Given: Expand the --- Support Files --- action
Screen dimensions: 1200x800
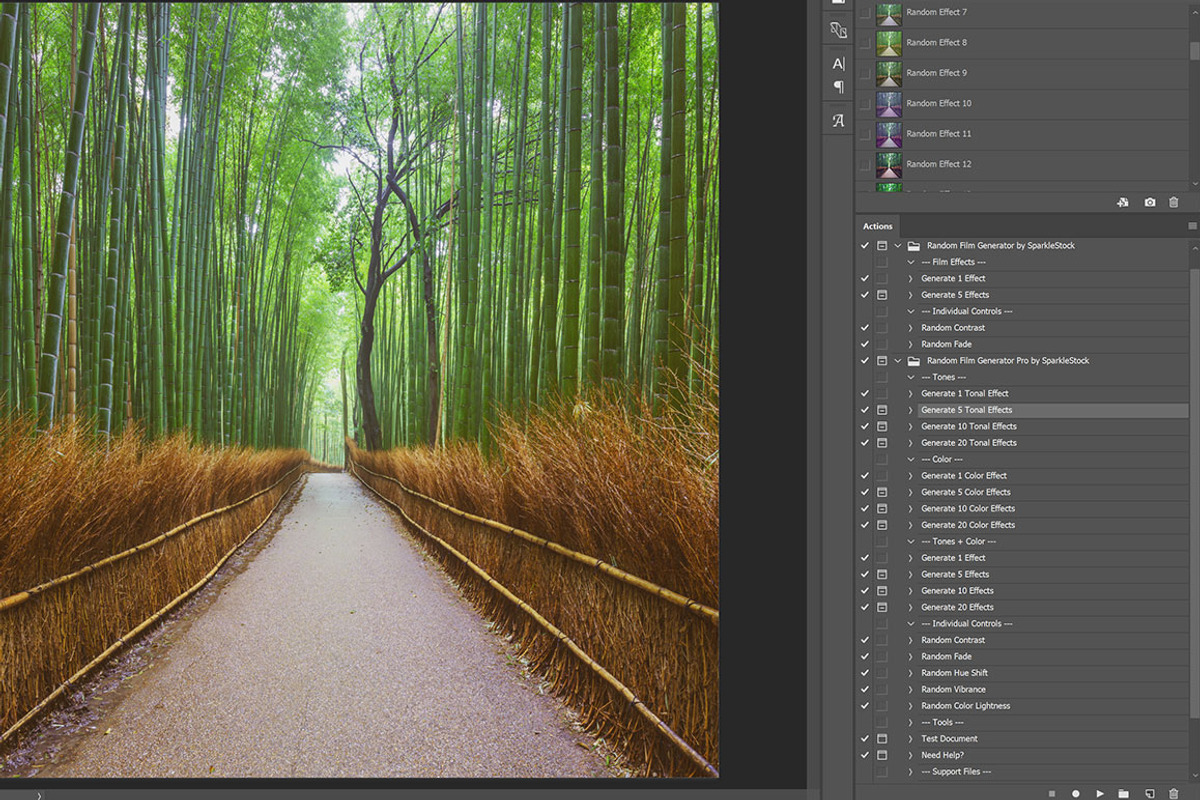Looking at the screenshot, I should pyautogui.click(x=911, y=772).
